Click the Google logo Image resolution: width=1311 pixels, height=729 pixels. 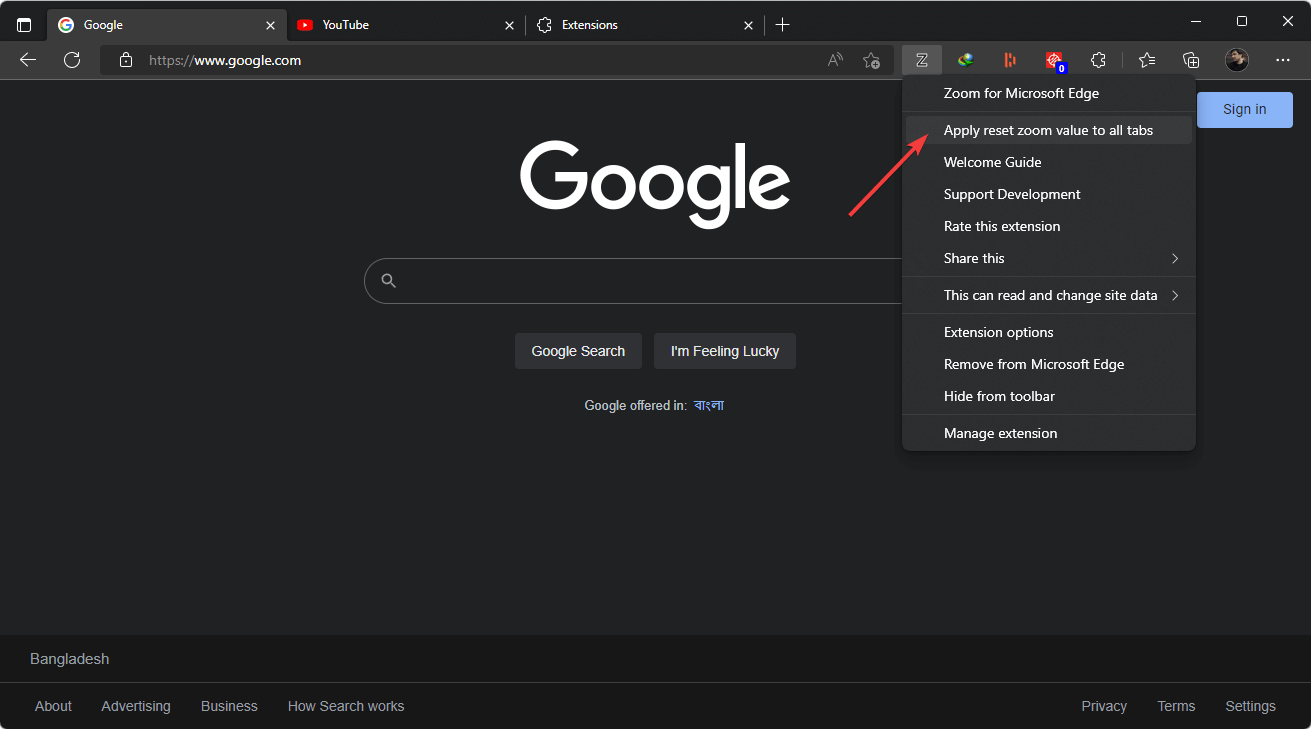[655, 185]
